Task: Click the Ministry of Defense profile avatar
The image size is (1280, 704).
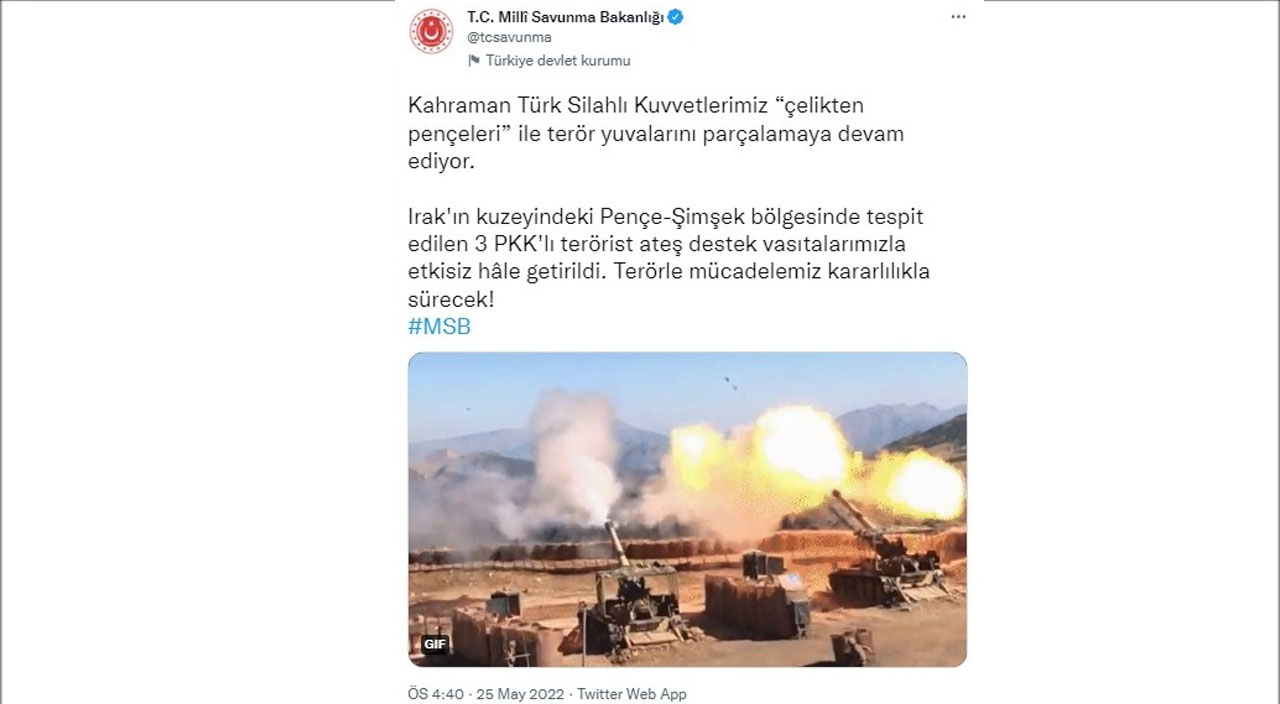Action: pos(431,32)
